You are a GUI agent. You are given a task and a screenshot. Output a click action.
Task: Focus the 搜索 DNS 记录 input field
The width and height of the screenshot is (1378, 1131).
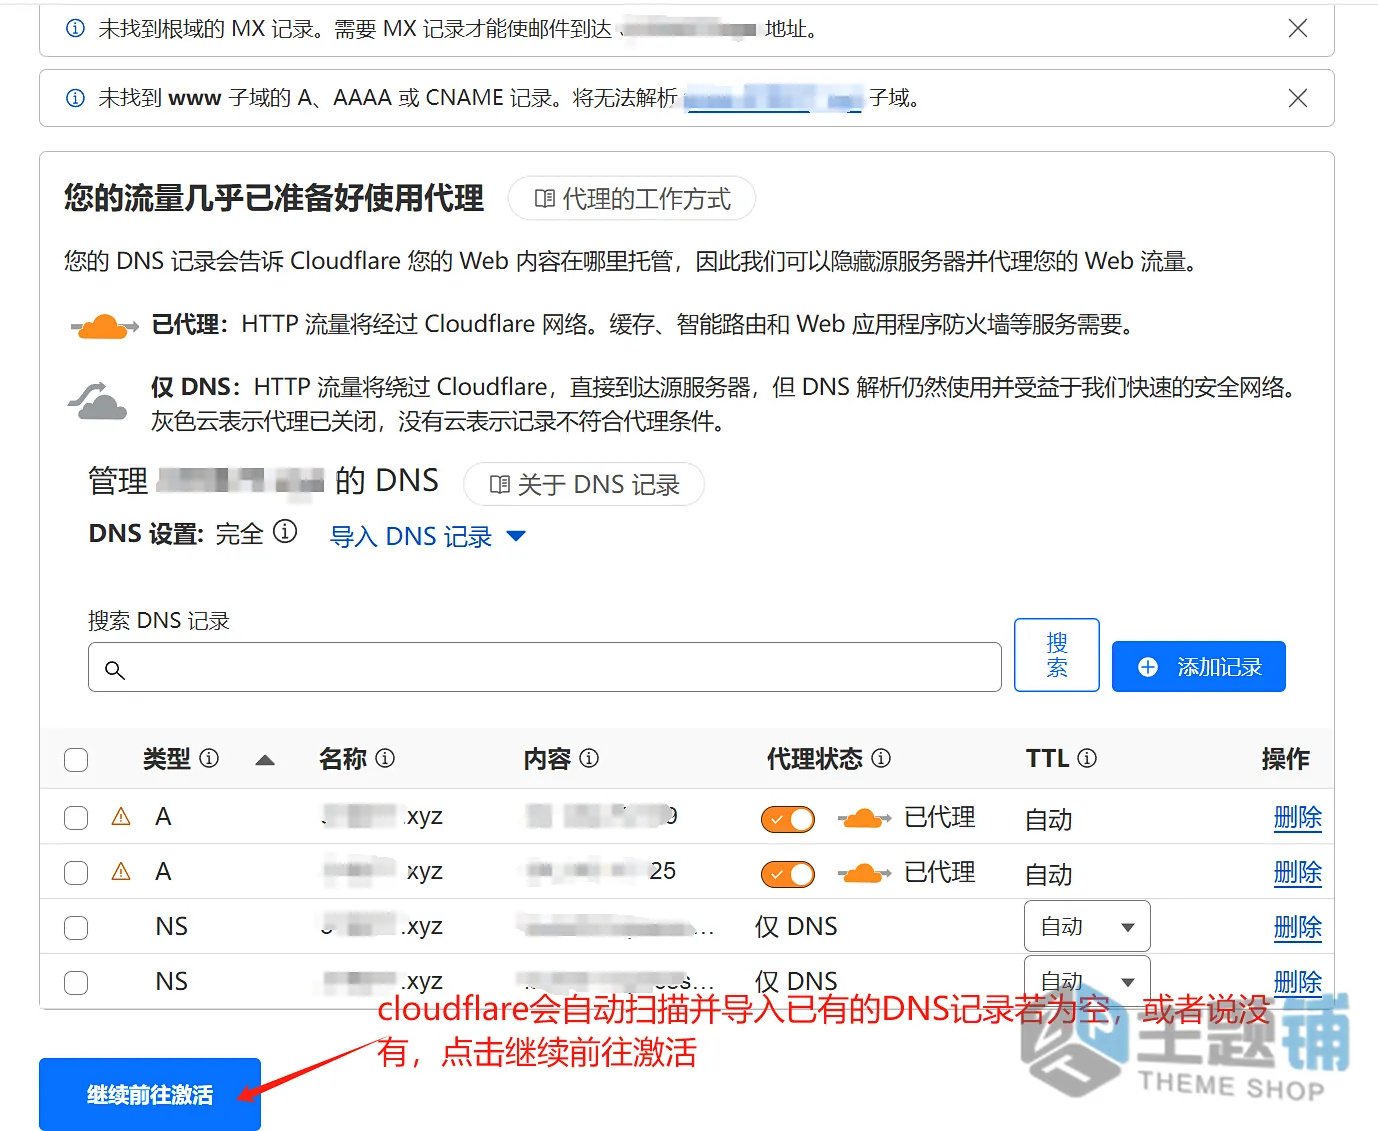(545, 667)
